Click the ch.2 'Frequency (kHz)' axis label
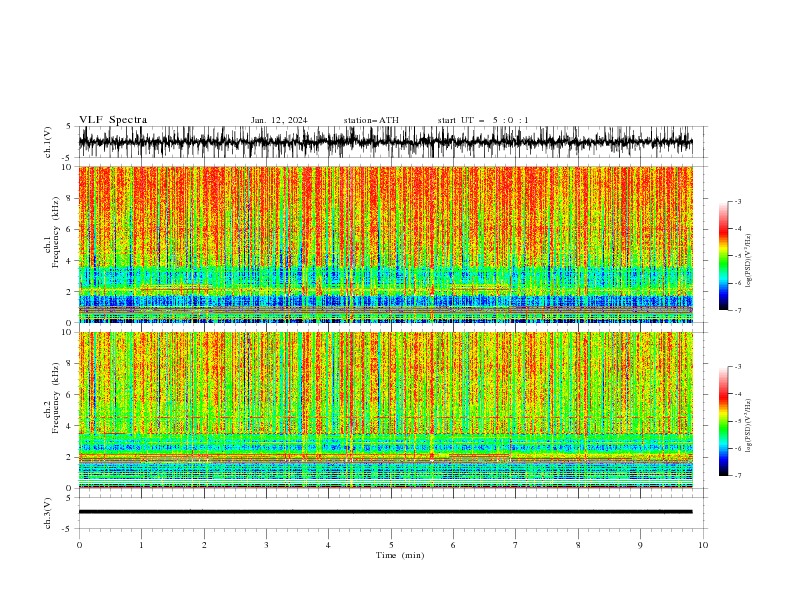 (x=55, y=397)
